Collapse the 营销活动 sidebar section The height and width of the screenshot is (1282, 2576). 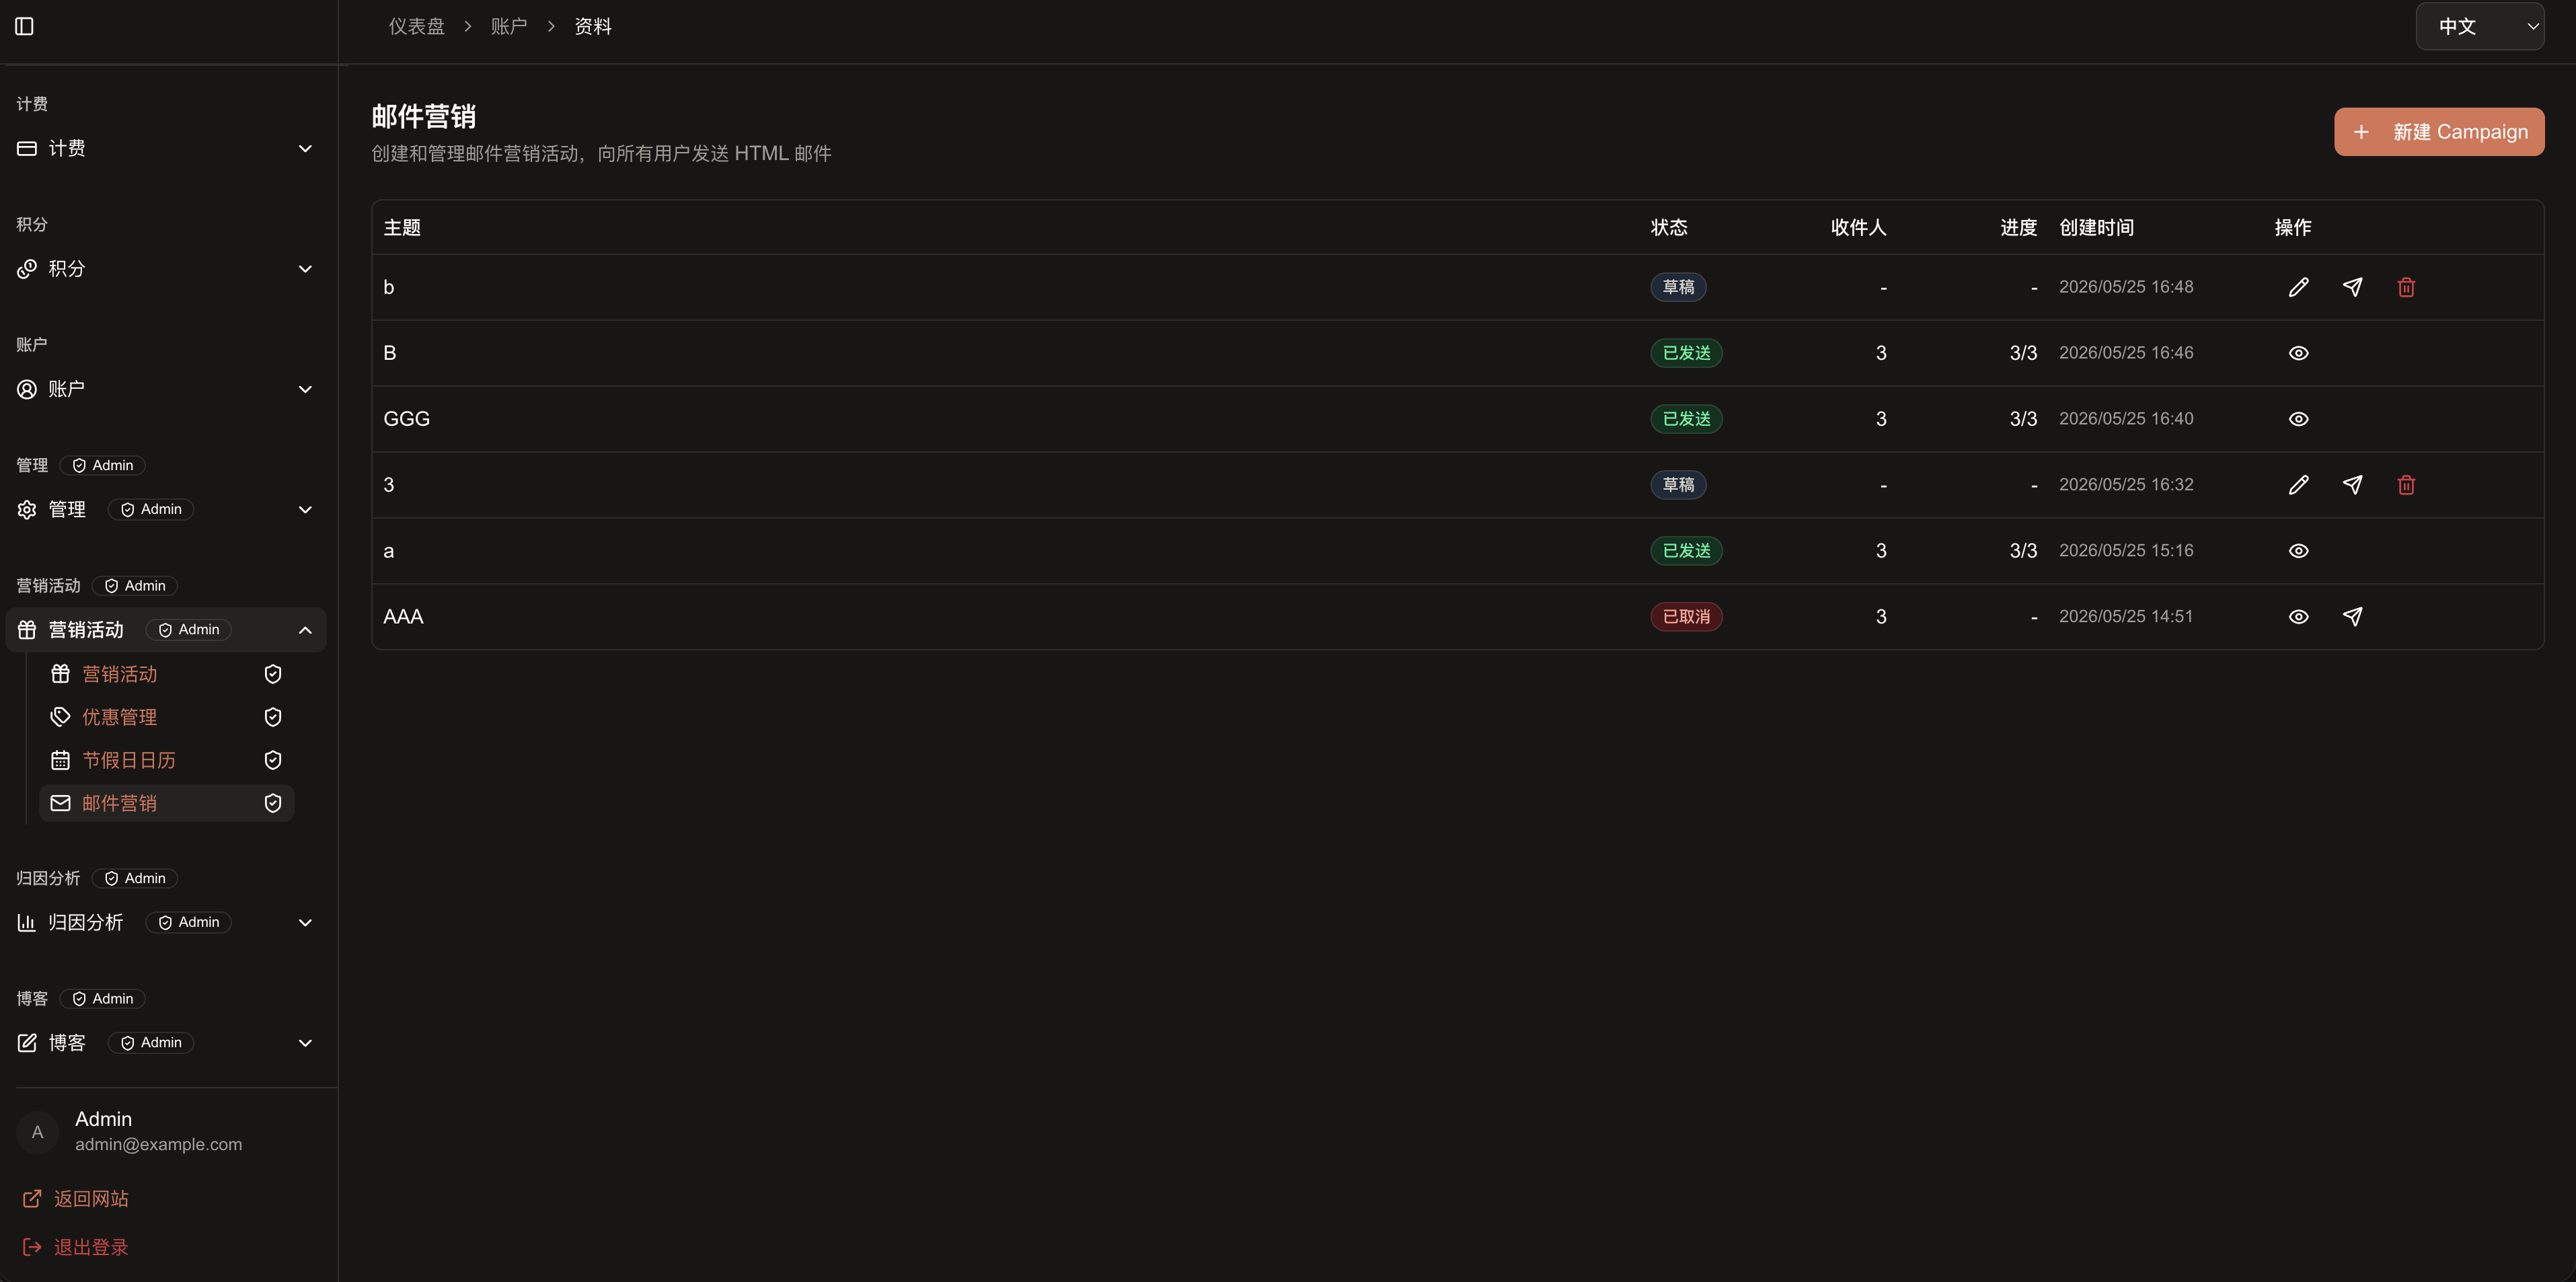pyautogui.click(x=305, y=630)
